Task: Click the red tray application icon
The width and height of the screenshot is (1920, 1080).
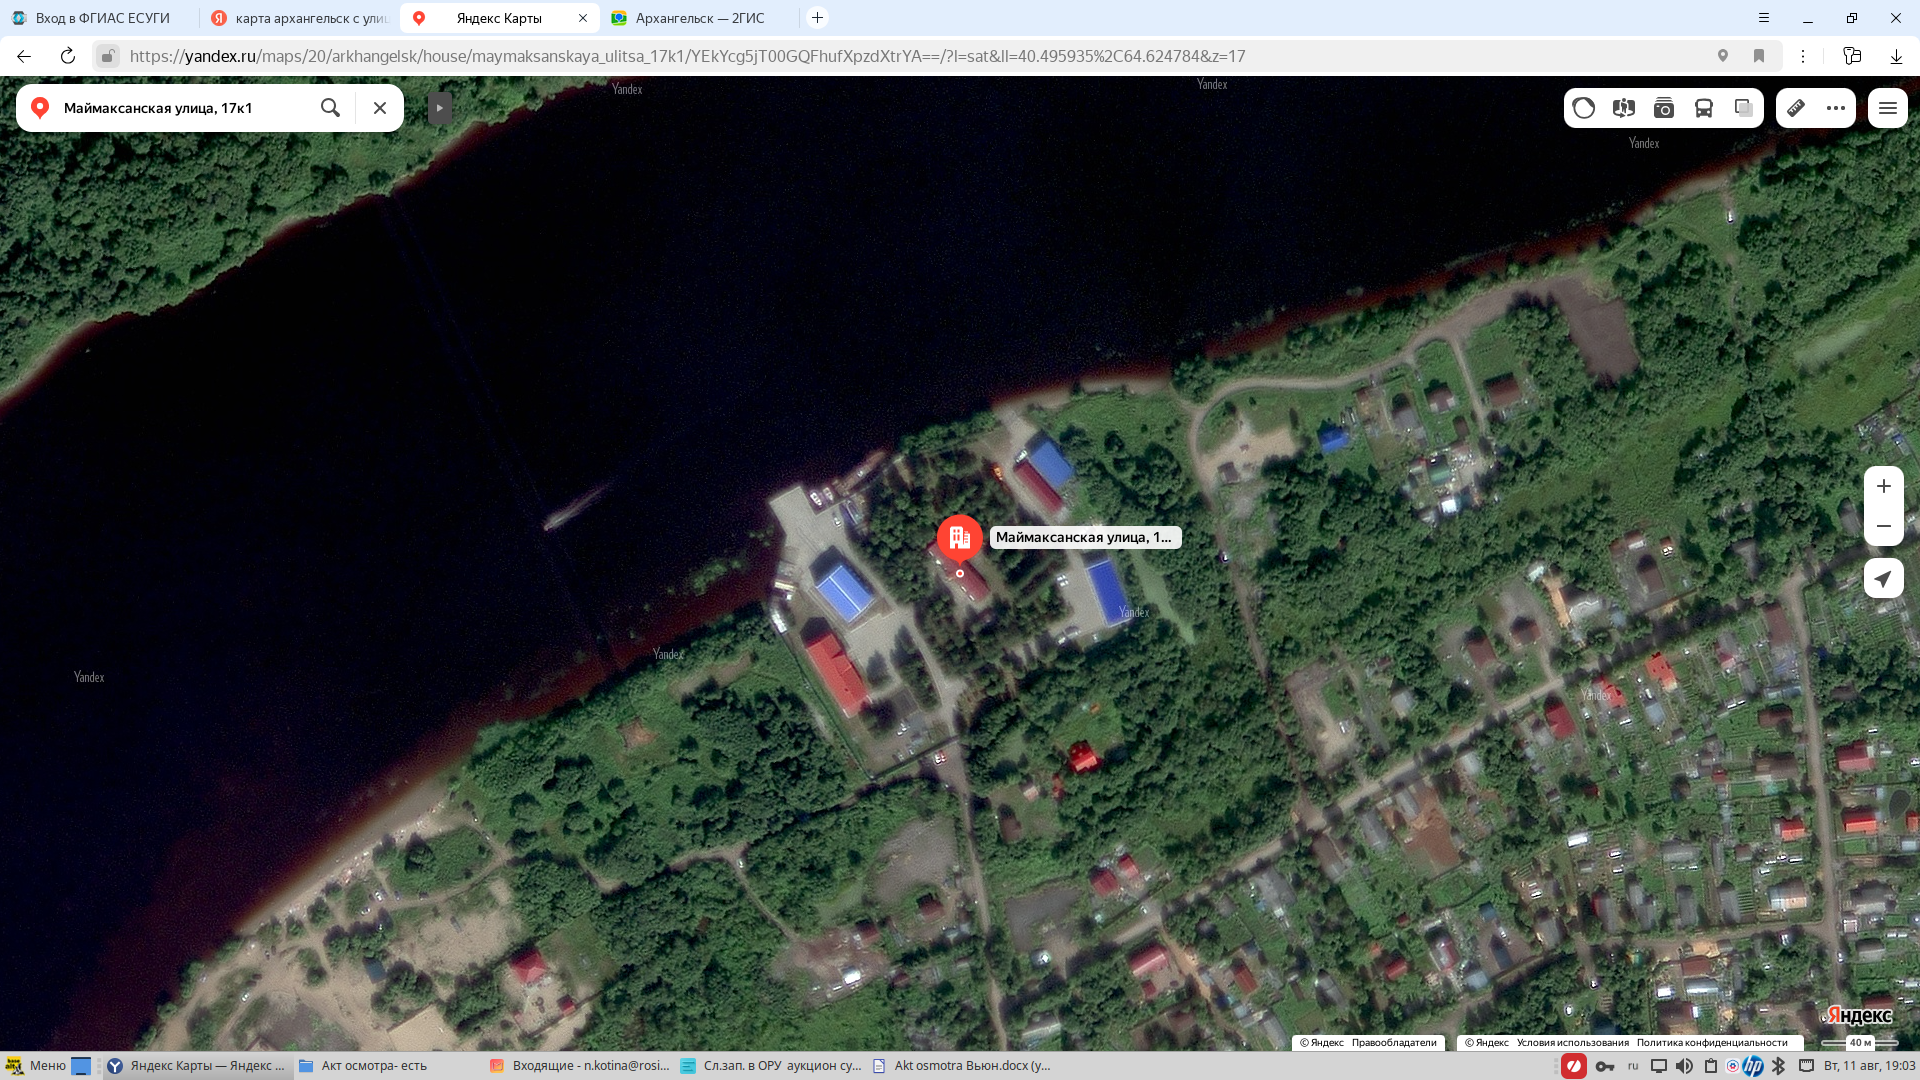Action: (x=1574, y=1066)
